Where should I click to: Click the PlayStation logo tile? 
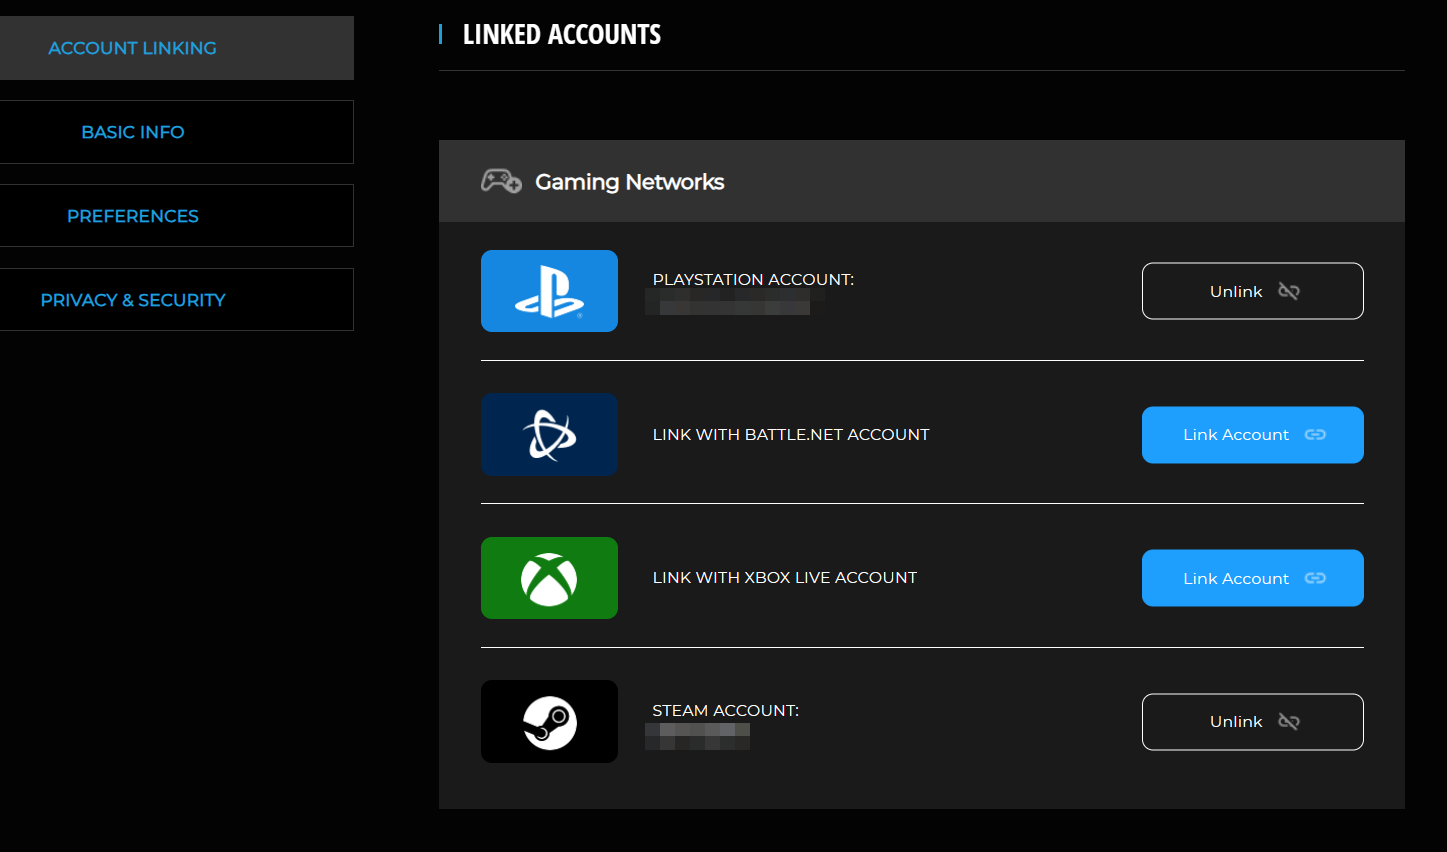click(549, 291)
